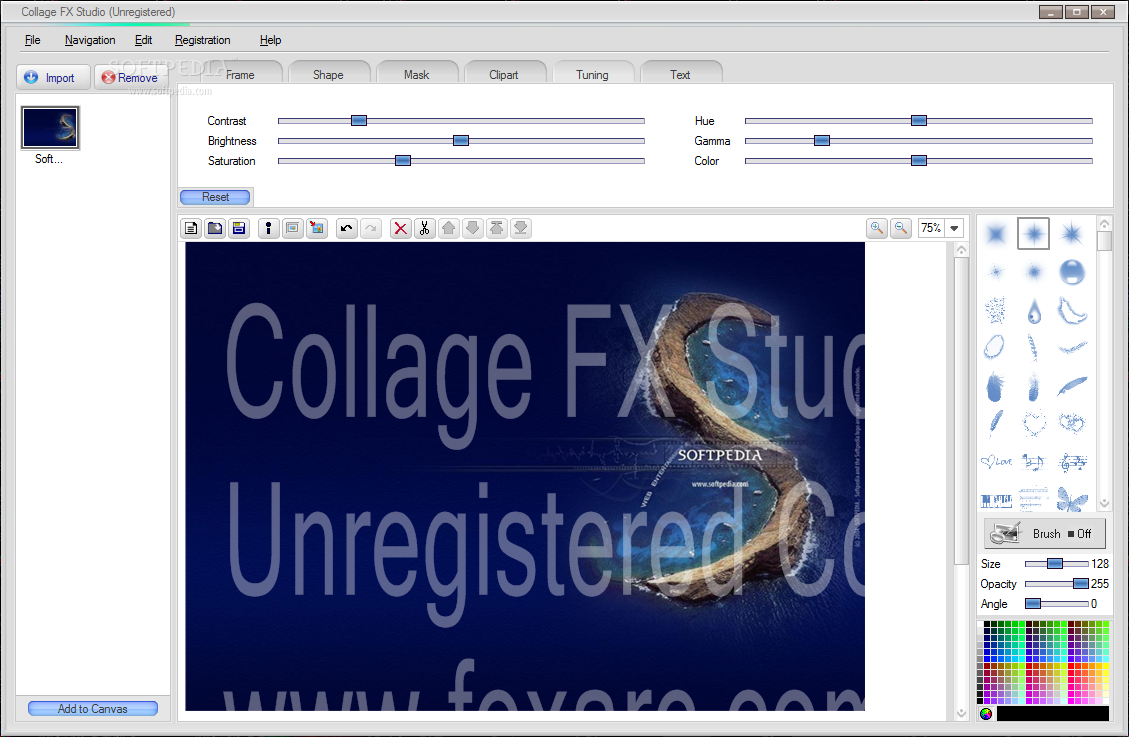Choose the glossy bubble sphere brush
Image resolution: width=1129 pixels, height=737 pixels.
1071,272
